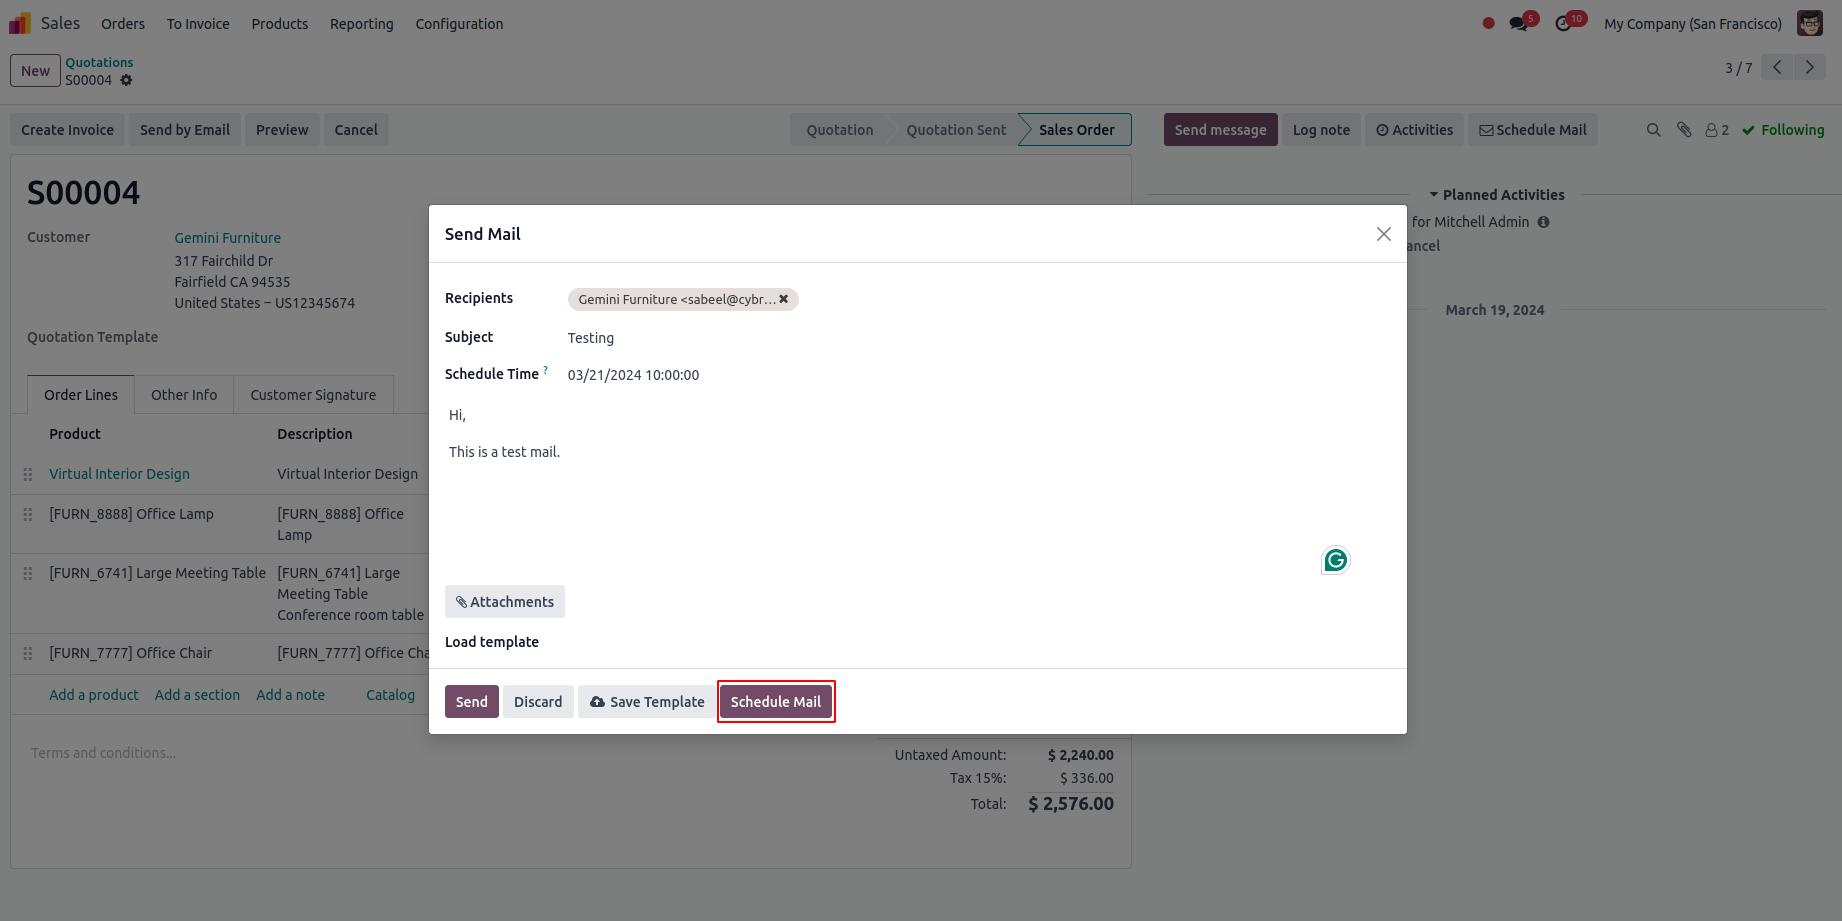Click the Send button in dialog
Viewport: 1842px width, 921px height.
point(472,702)
